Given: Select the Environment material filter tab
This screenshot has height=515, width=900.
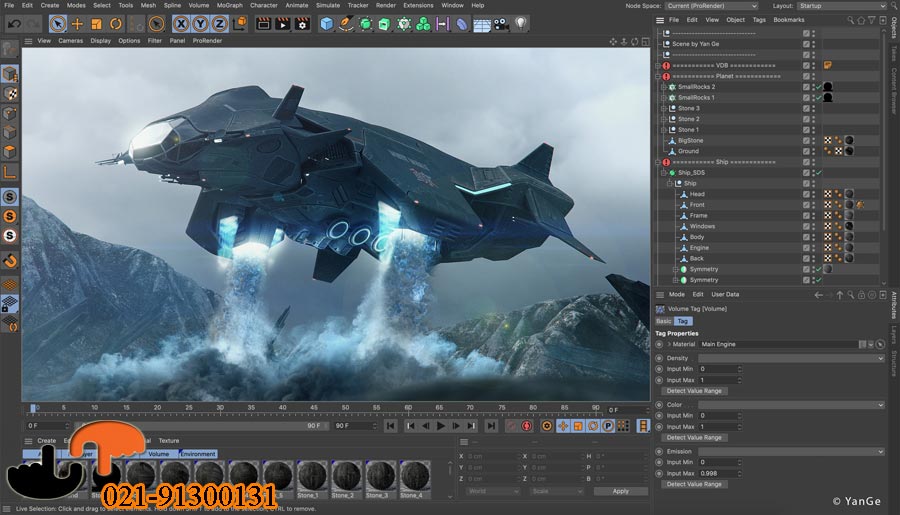Looking at the screenshot, I should 198,454.
